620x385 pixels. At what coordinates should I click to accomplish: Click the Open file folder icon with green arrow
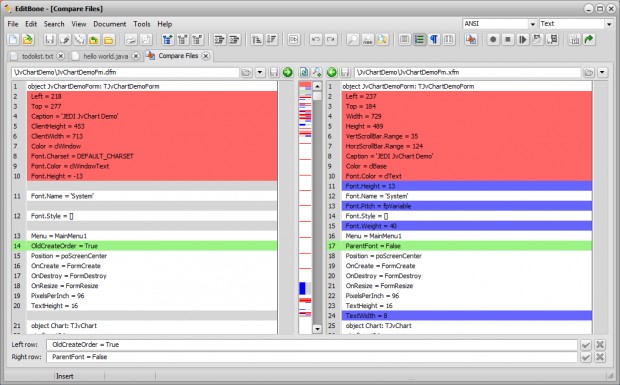click(28, 40)
